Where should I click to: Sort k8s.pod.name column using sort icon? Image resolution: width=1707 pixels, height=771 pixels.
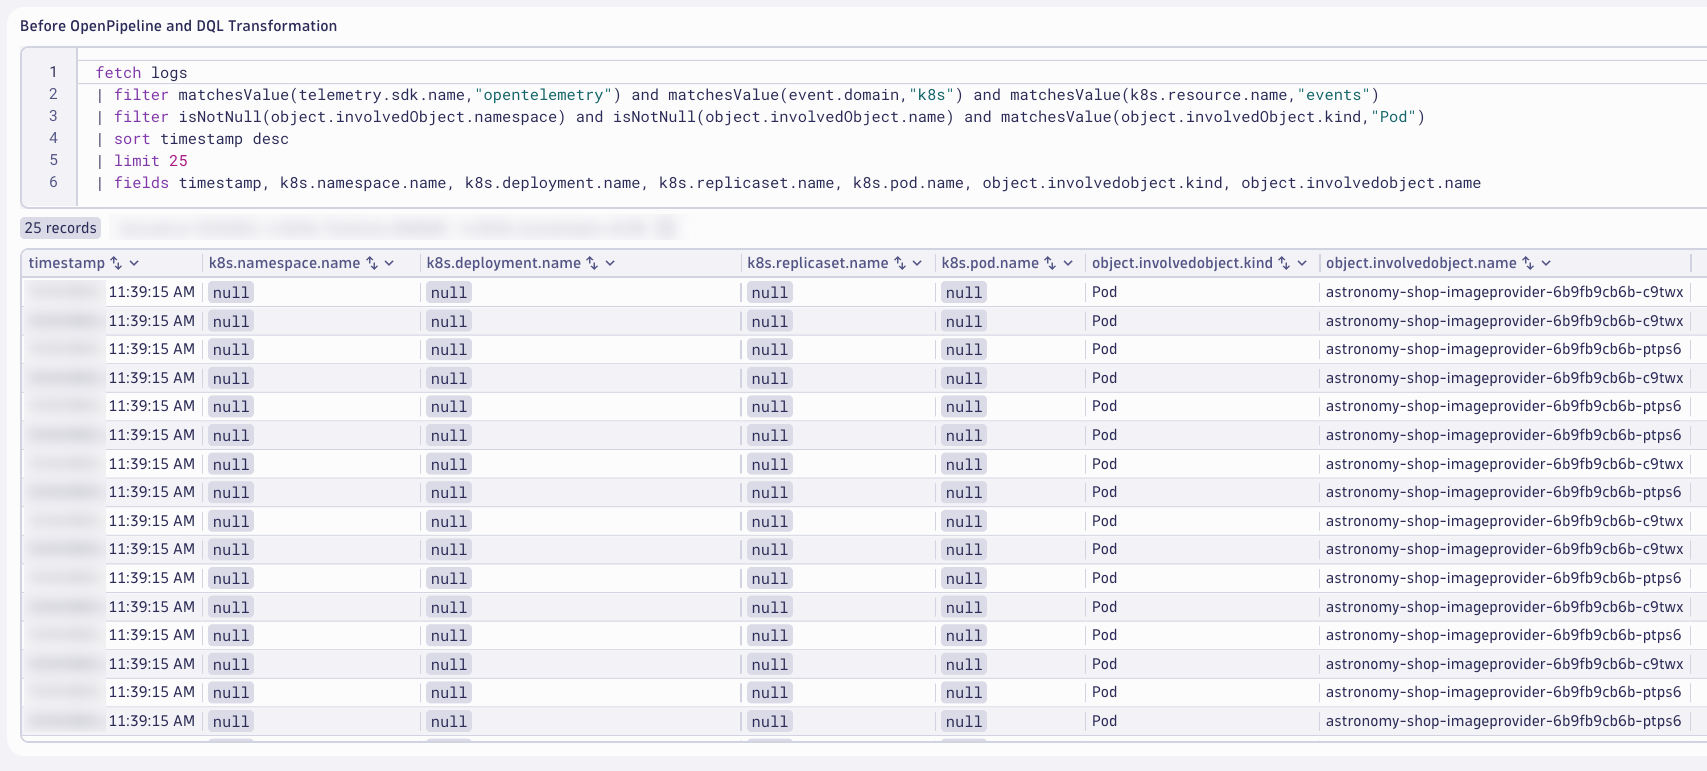[1050, 263]
